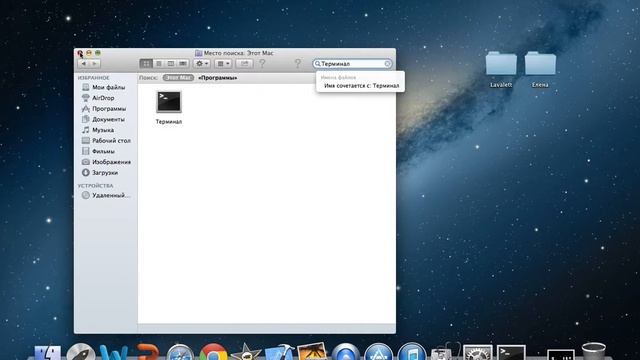This screenshot has width=640, height=360.
Task: Select the Елена folder on the desktop
Action: click(x=540, y=69)
